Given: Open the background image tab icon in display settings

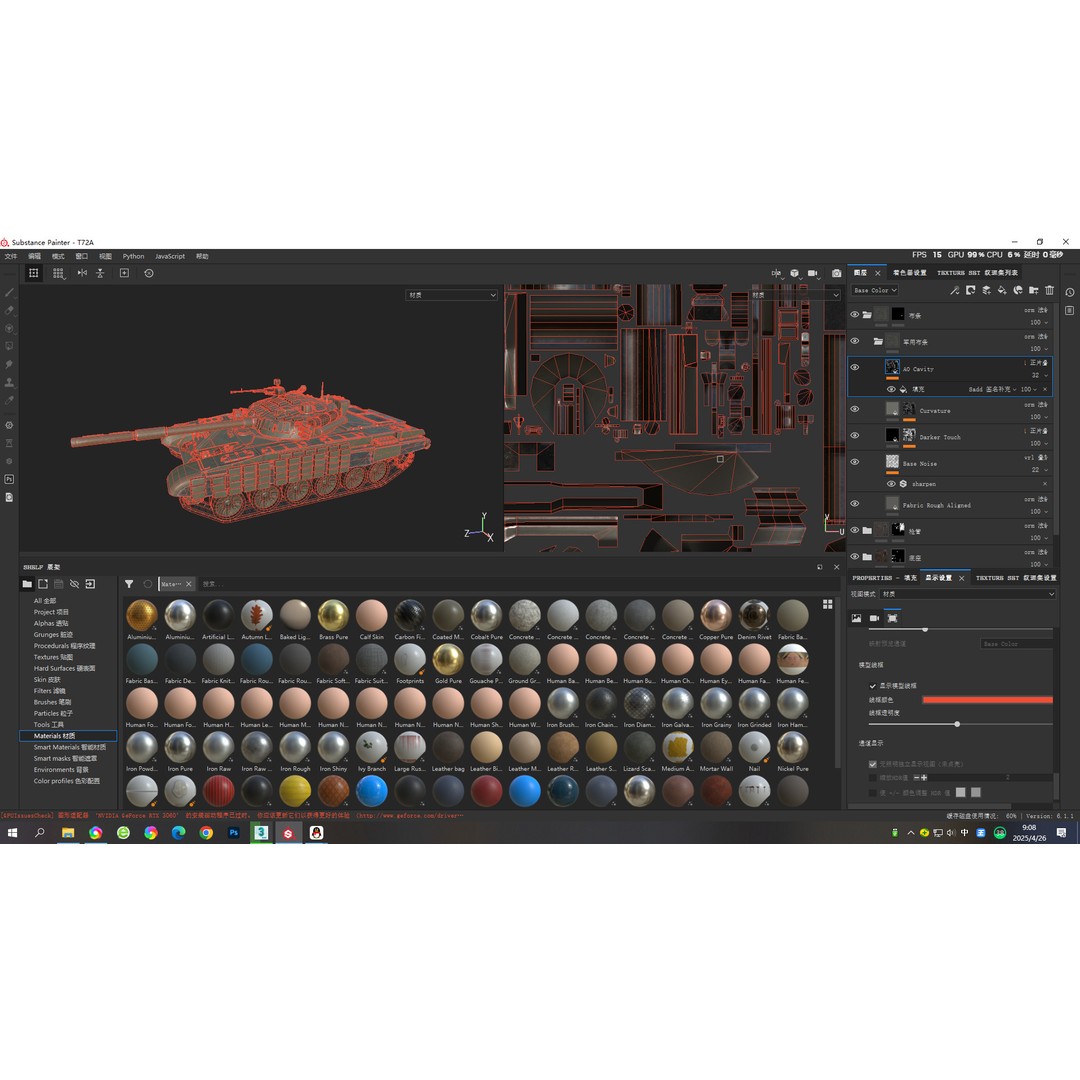Looking at the screenshot, I should (x=856, y=619).
